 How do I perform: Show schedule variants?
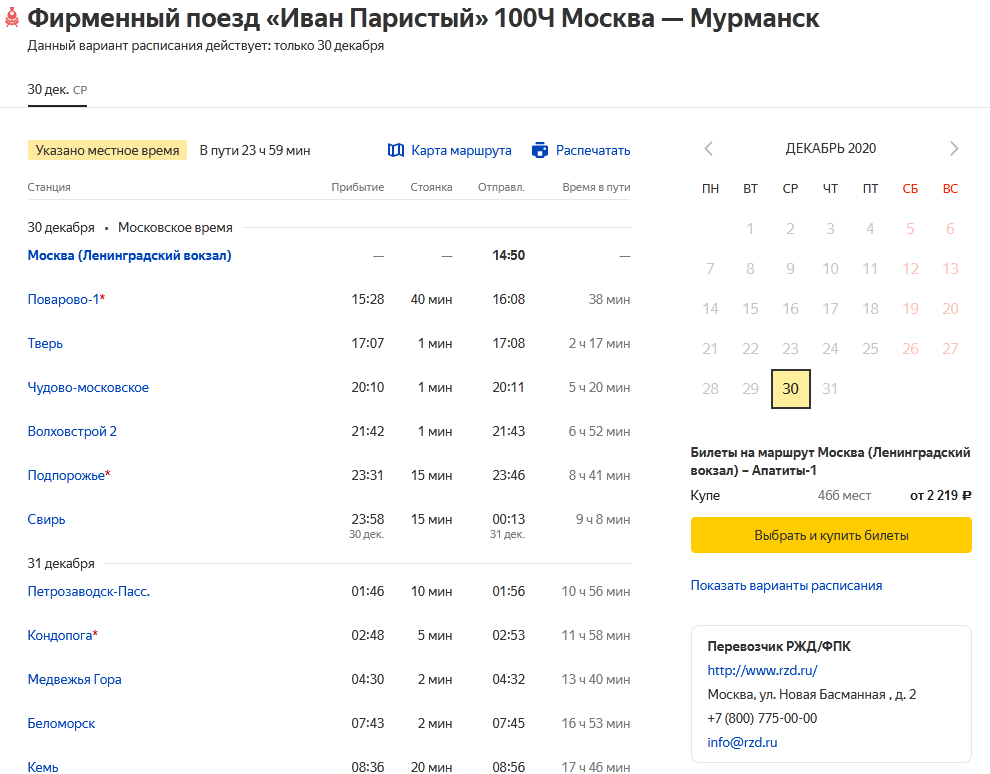786,585
